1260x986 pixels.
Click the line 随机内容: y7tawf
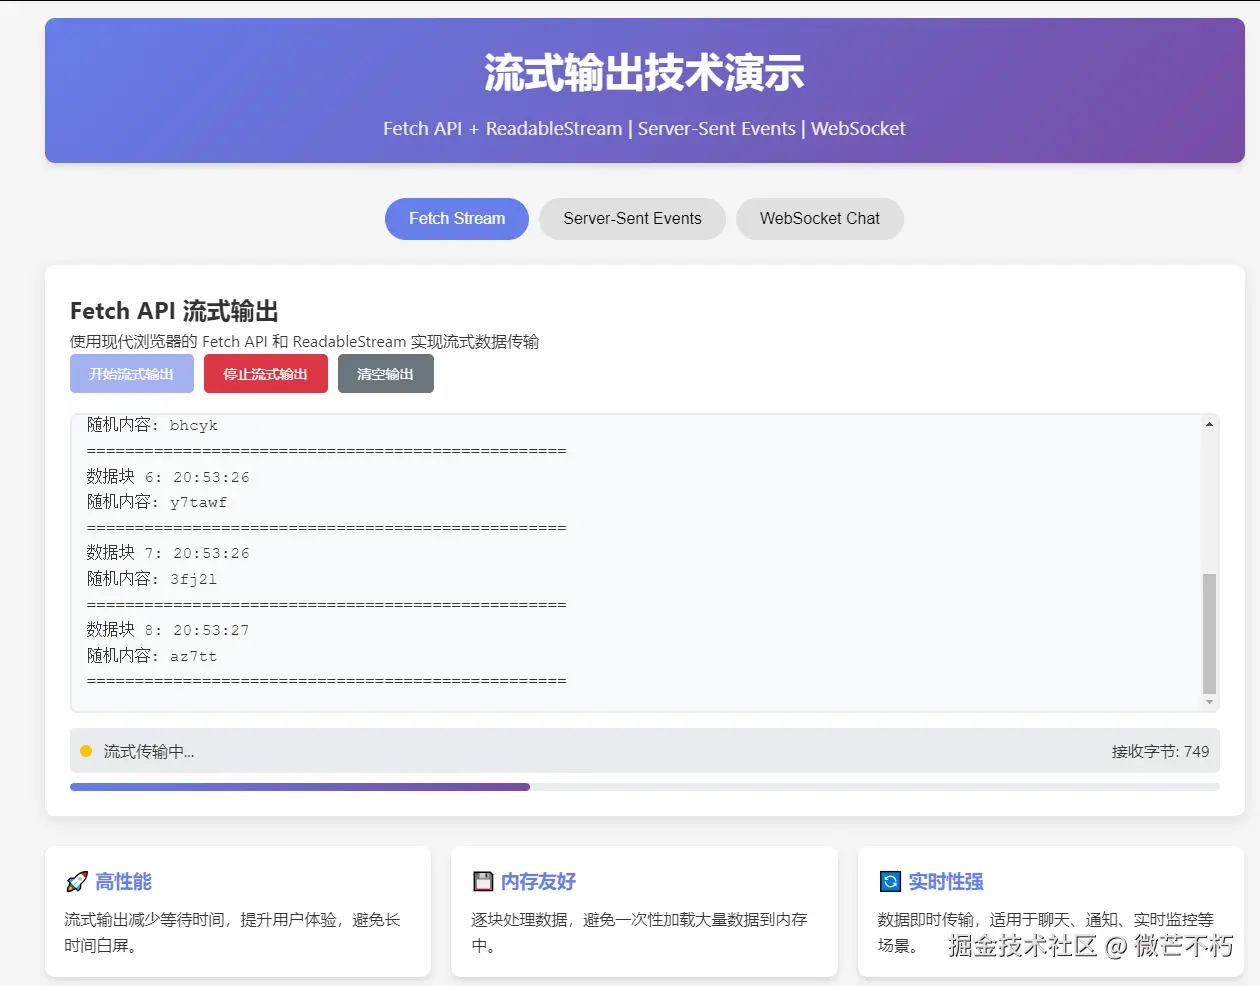[x=157, y=502]
